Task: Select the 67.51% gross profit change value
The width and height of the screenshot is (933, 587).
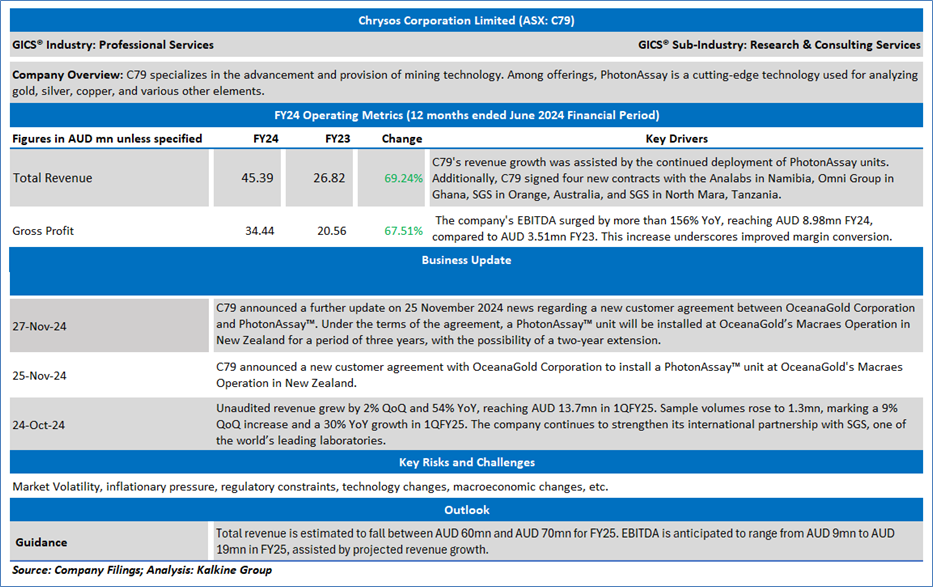Action: [x=403, y=231]
